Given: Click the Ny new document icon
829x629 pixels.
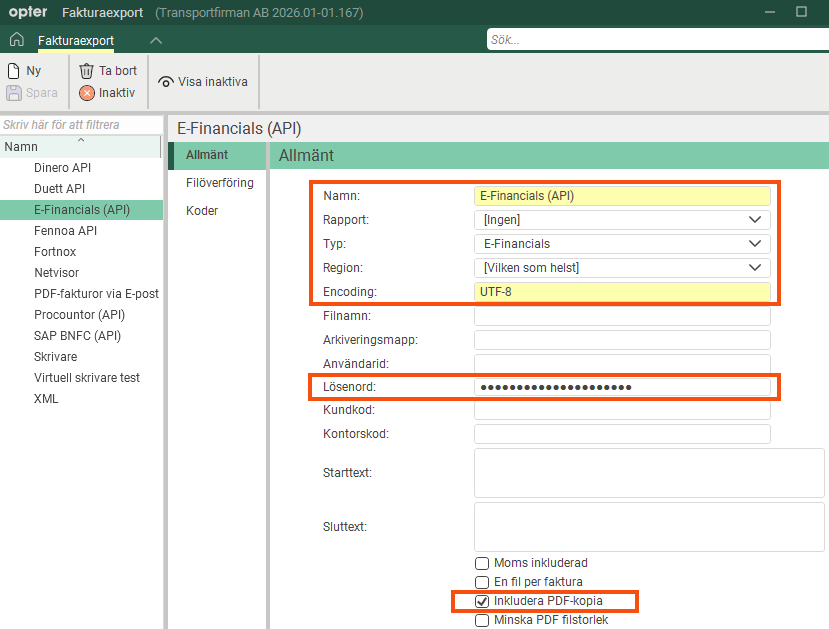Looking at the screenshot, I should (14, 71).
